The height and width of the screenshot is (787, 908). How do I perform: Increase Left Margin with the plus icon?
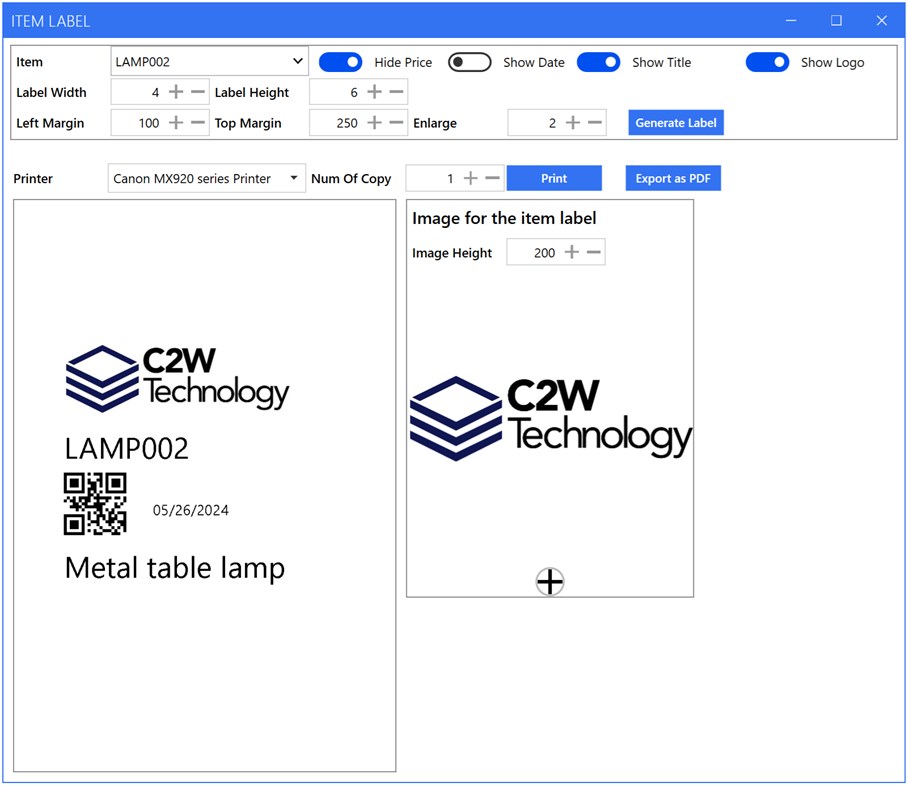click(175, 123)
